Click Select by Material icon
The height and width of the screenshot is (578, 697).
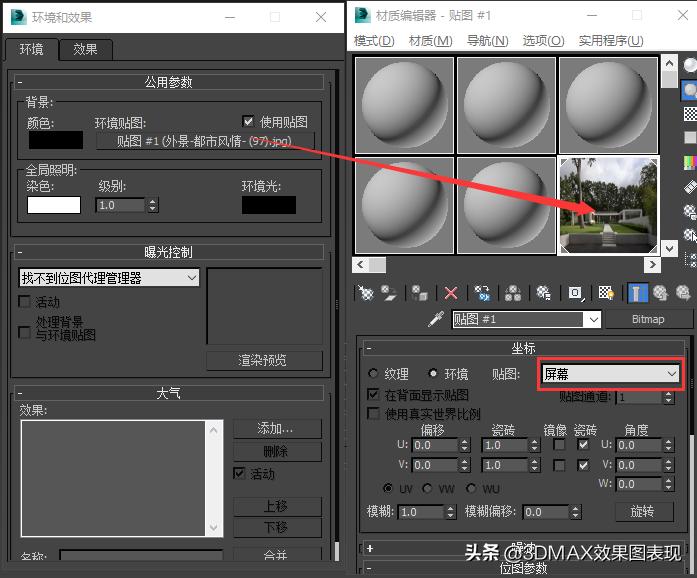689,234
